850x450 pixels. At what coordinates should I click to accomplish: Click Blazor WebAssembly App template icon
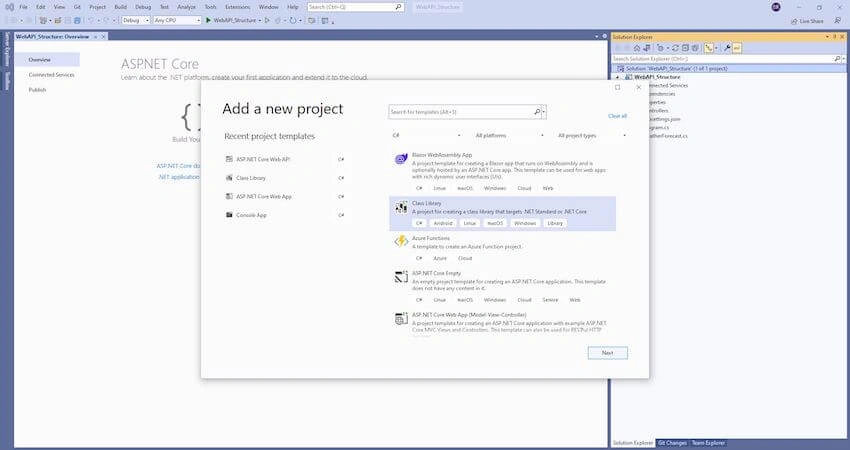coord(401,159)
